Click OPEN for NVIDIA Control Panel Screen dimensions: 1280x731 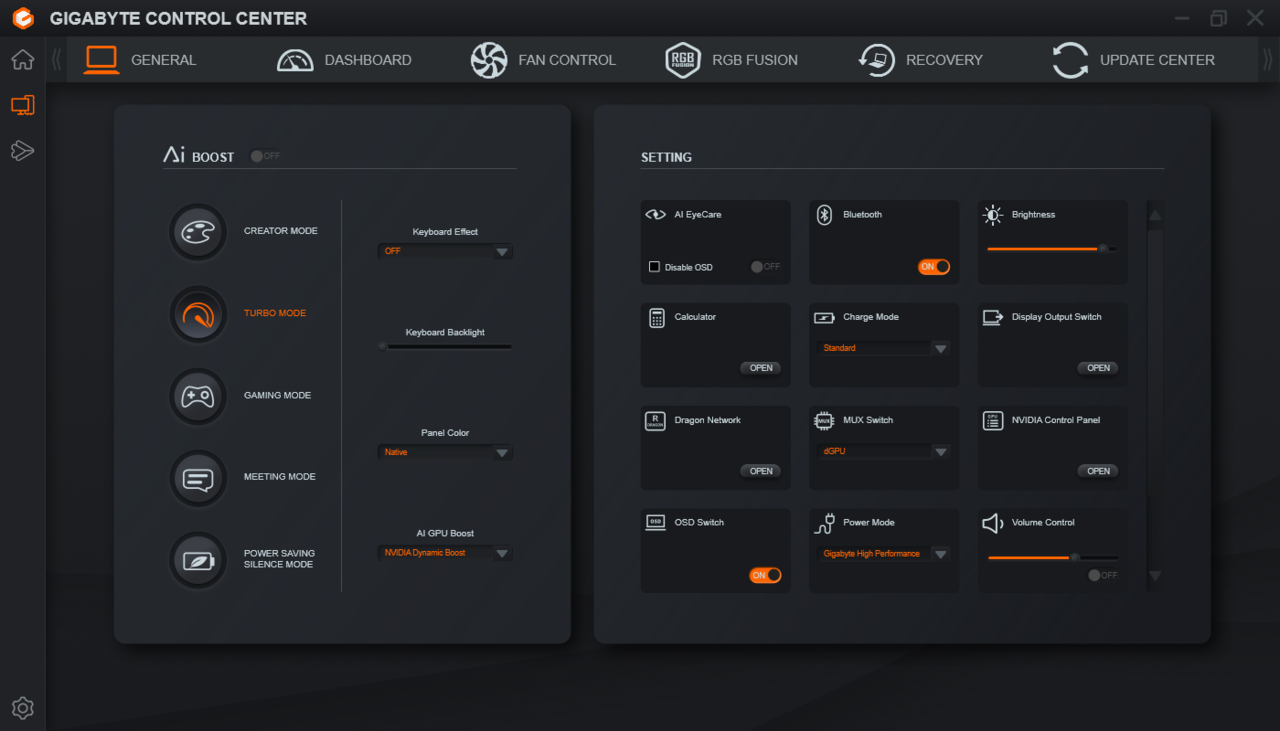(1098, 471)
